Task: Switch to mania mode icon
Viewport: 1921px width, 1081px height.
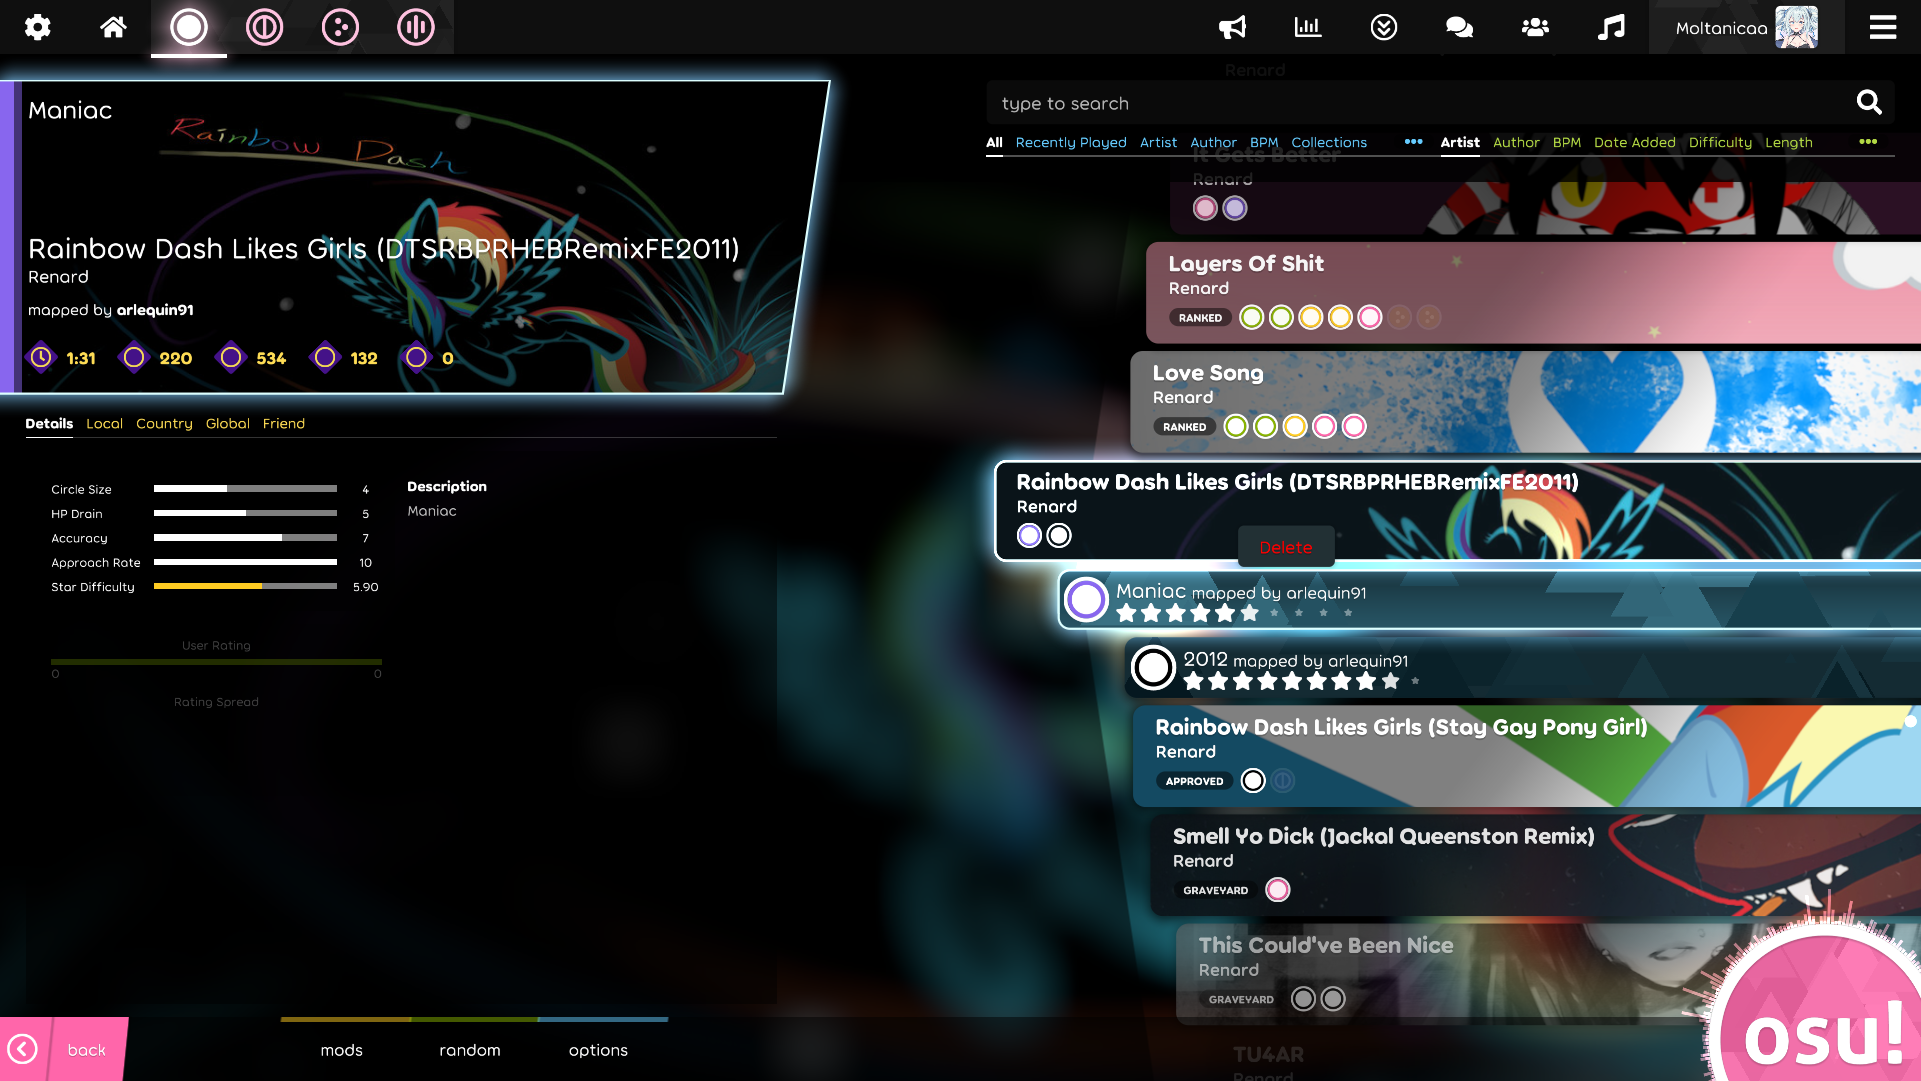Action: click(416, 27)
